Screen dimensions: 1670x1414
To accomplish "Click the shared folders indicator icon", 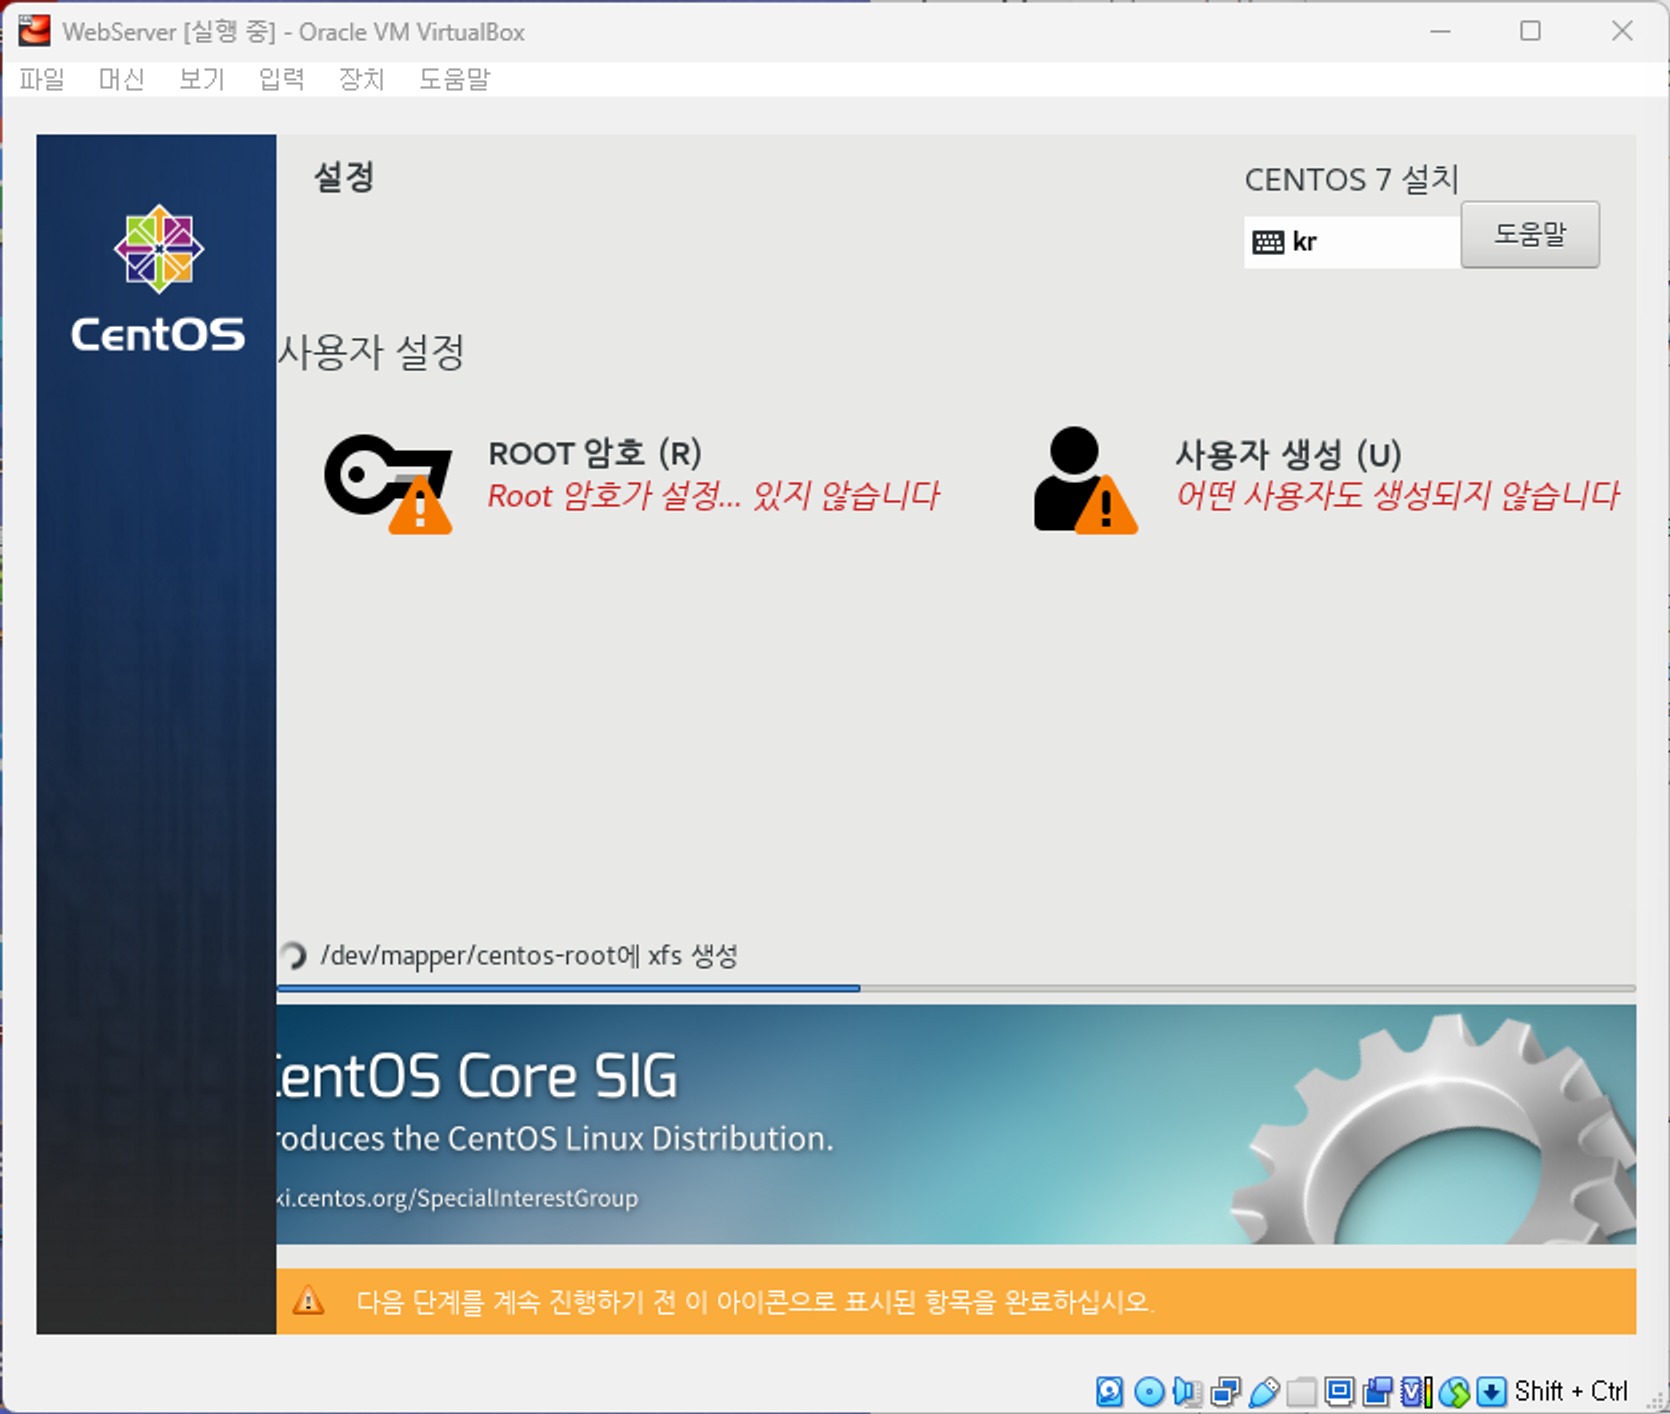I will (x=1301, y=1391).
